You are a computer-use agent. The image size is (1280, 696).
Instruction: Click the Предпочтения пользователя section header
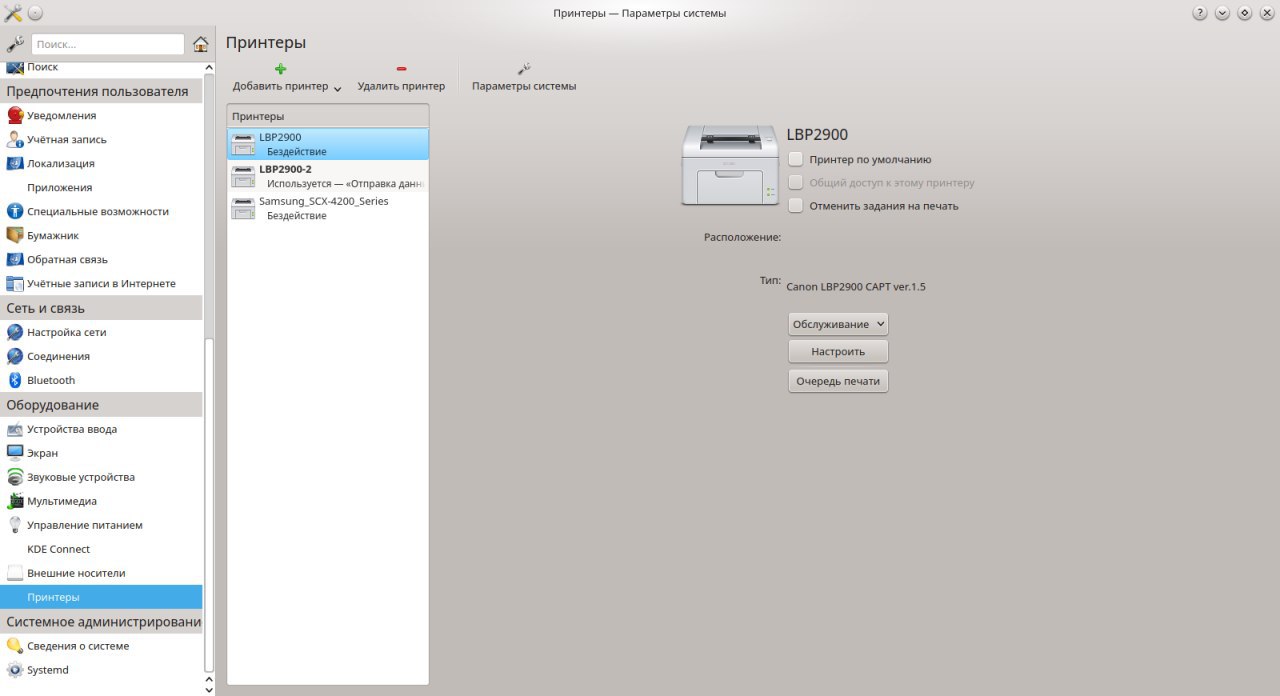(101, 91)
